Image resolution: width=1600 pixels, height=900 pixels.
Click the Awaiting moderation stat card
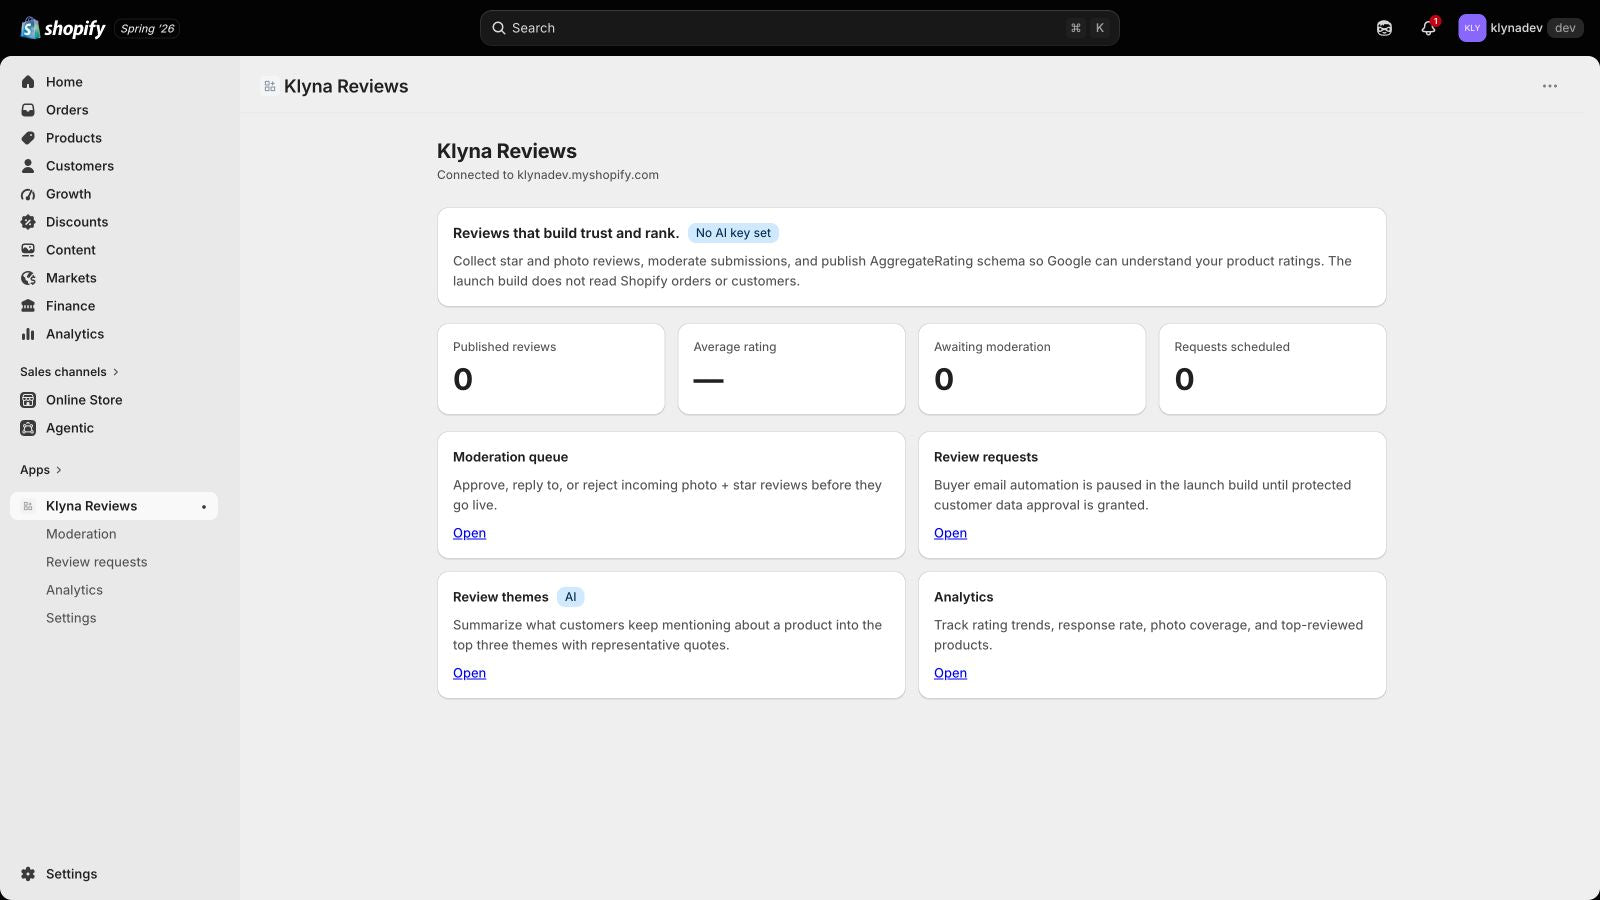(1032, 369)
